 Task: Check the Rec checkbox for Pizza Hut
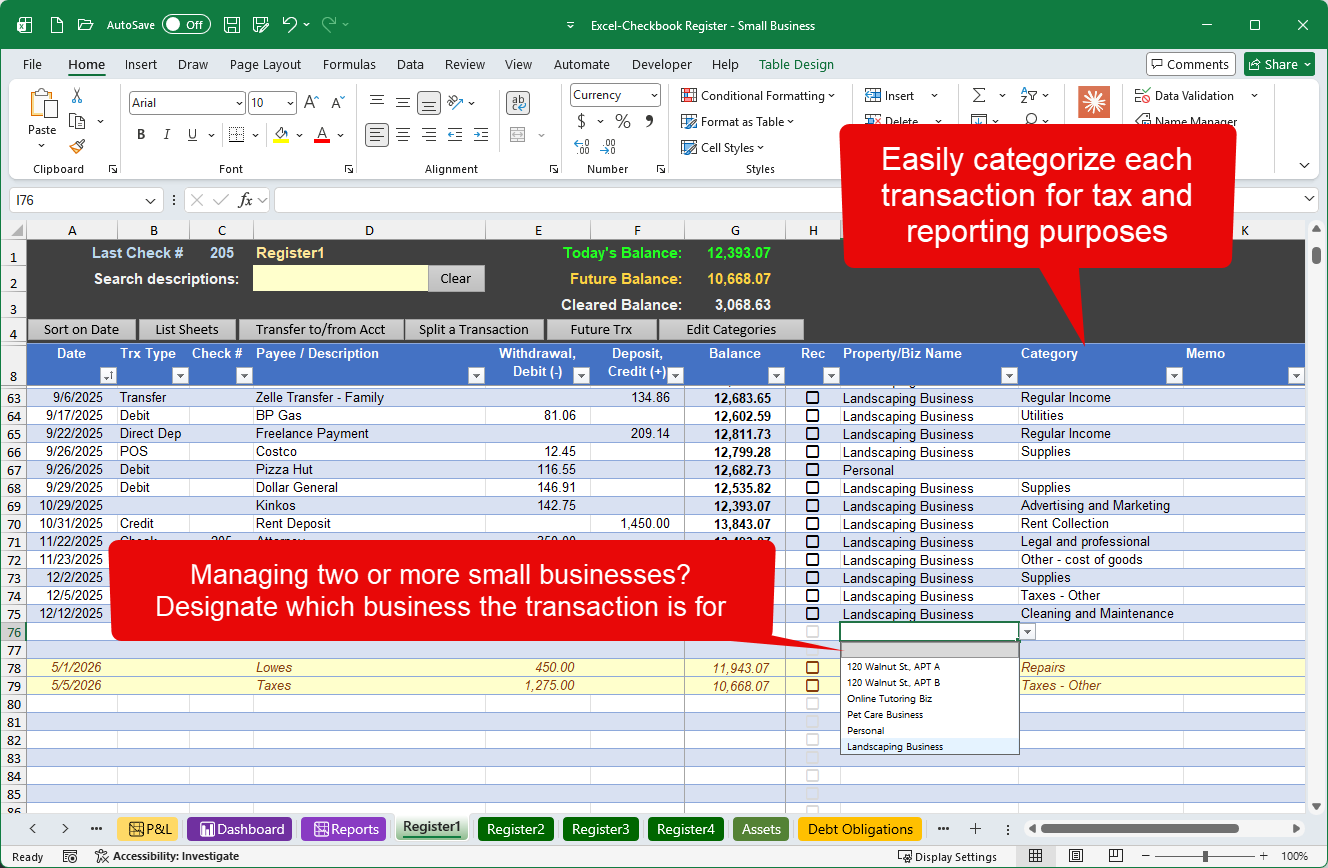click(813, 470)
